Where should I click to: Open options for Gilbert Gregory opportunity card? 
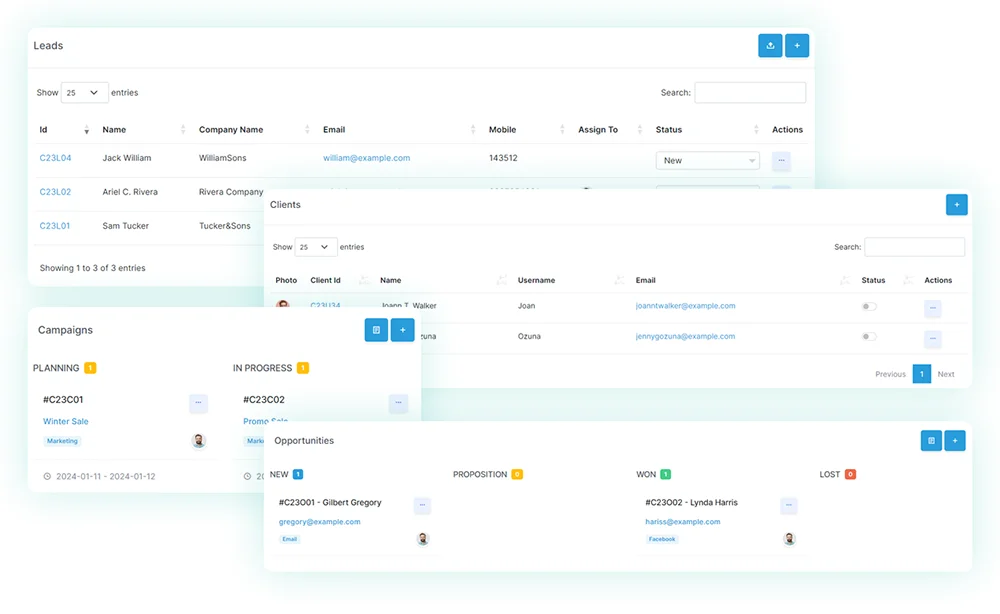point(422,506)
